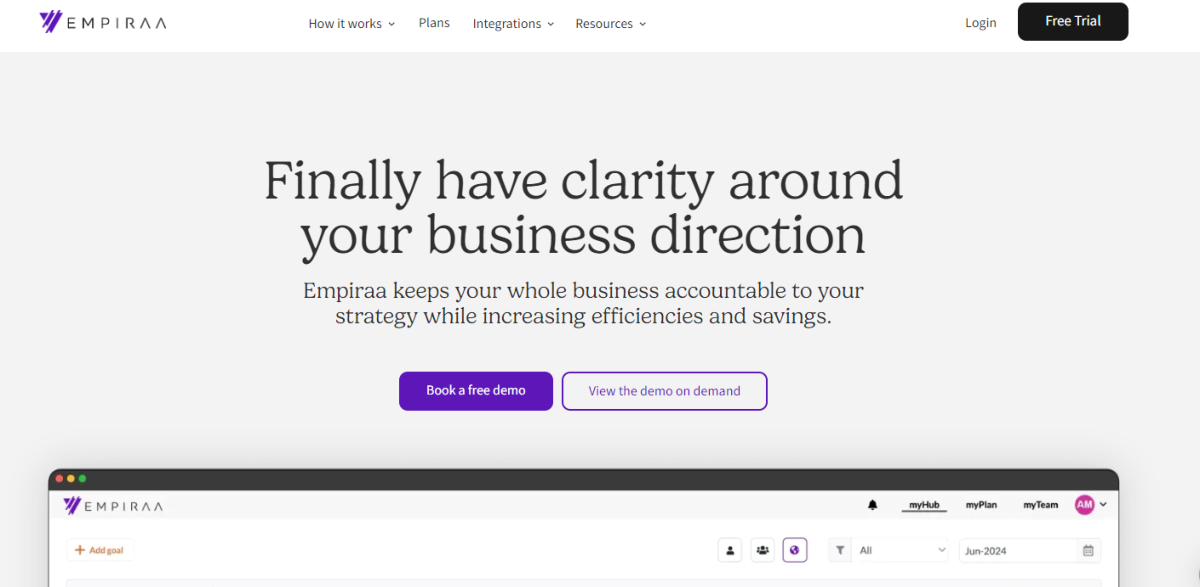Open the All filter dropdown
This screenshot has width=1200, height=587.
[901, 550]
